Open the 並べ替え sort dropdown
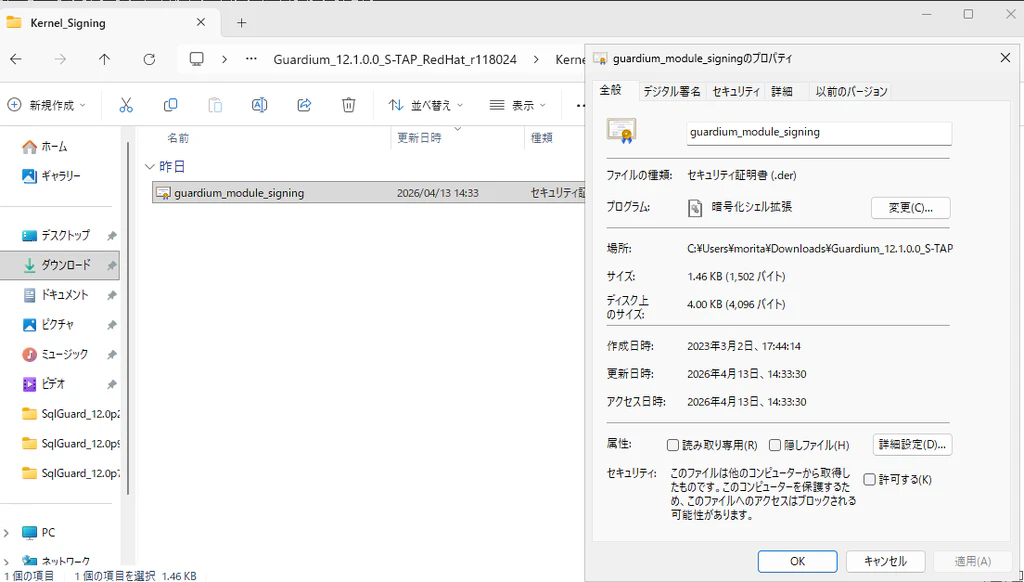 click(426, 105)
